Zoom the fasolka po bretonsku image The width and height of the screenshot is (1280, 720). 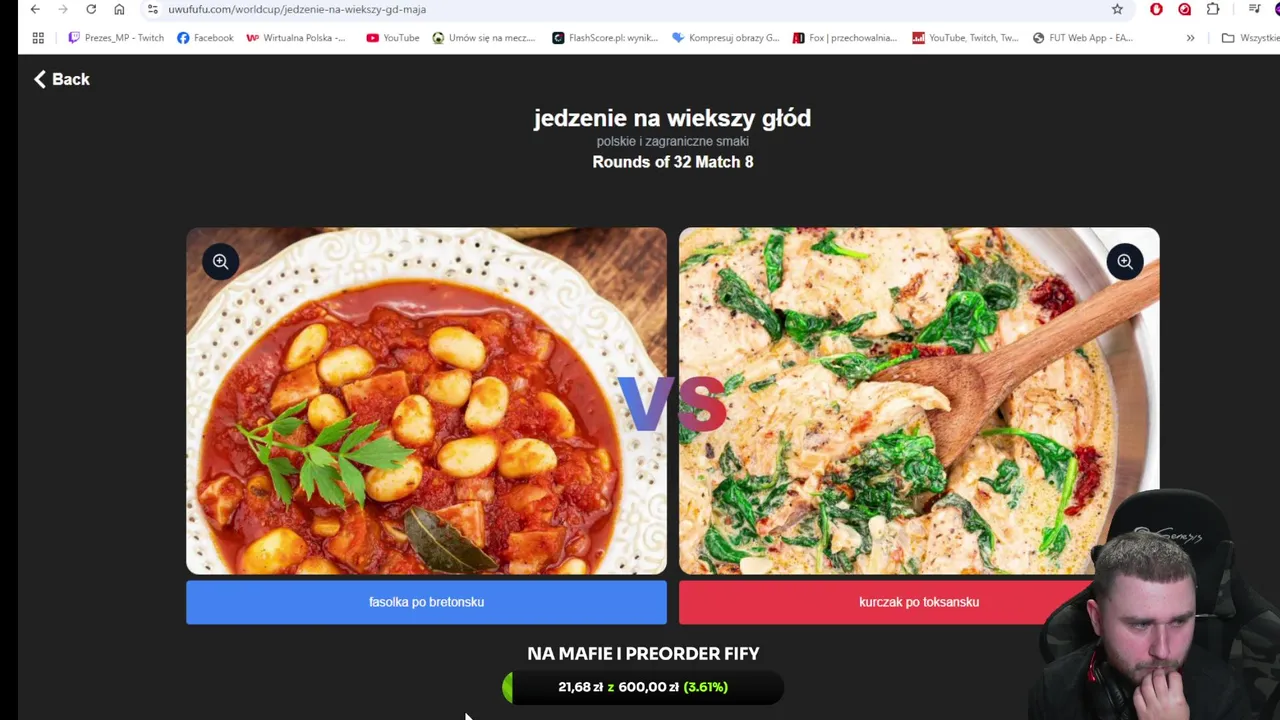[x=220, y=262]
